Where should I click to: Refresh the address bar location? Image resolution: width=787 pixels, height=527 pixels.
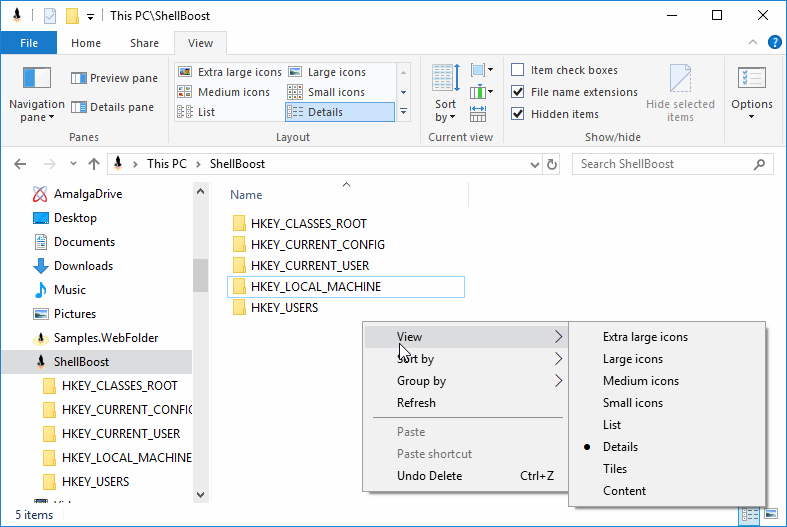pyautogui.click(x=552, y=164)
